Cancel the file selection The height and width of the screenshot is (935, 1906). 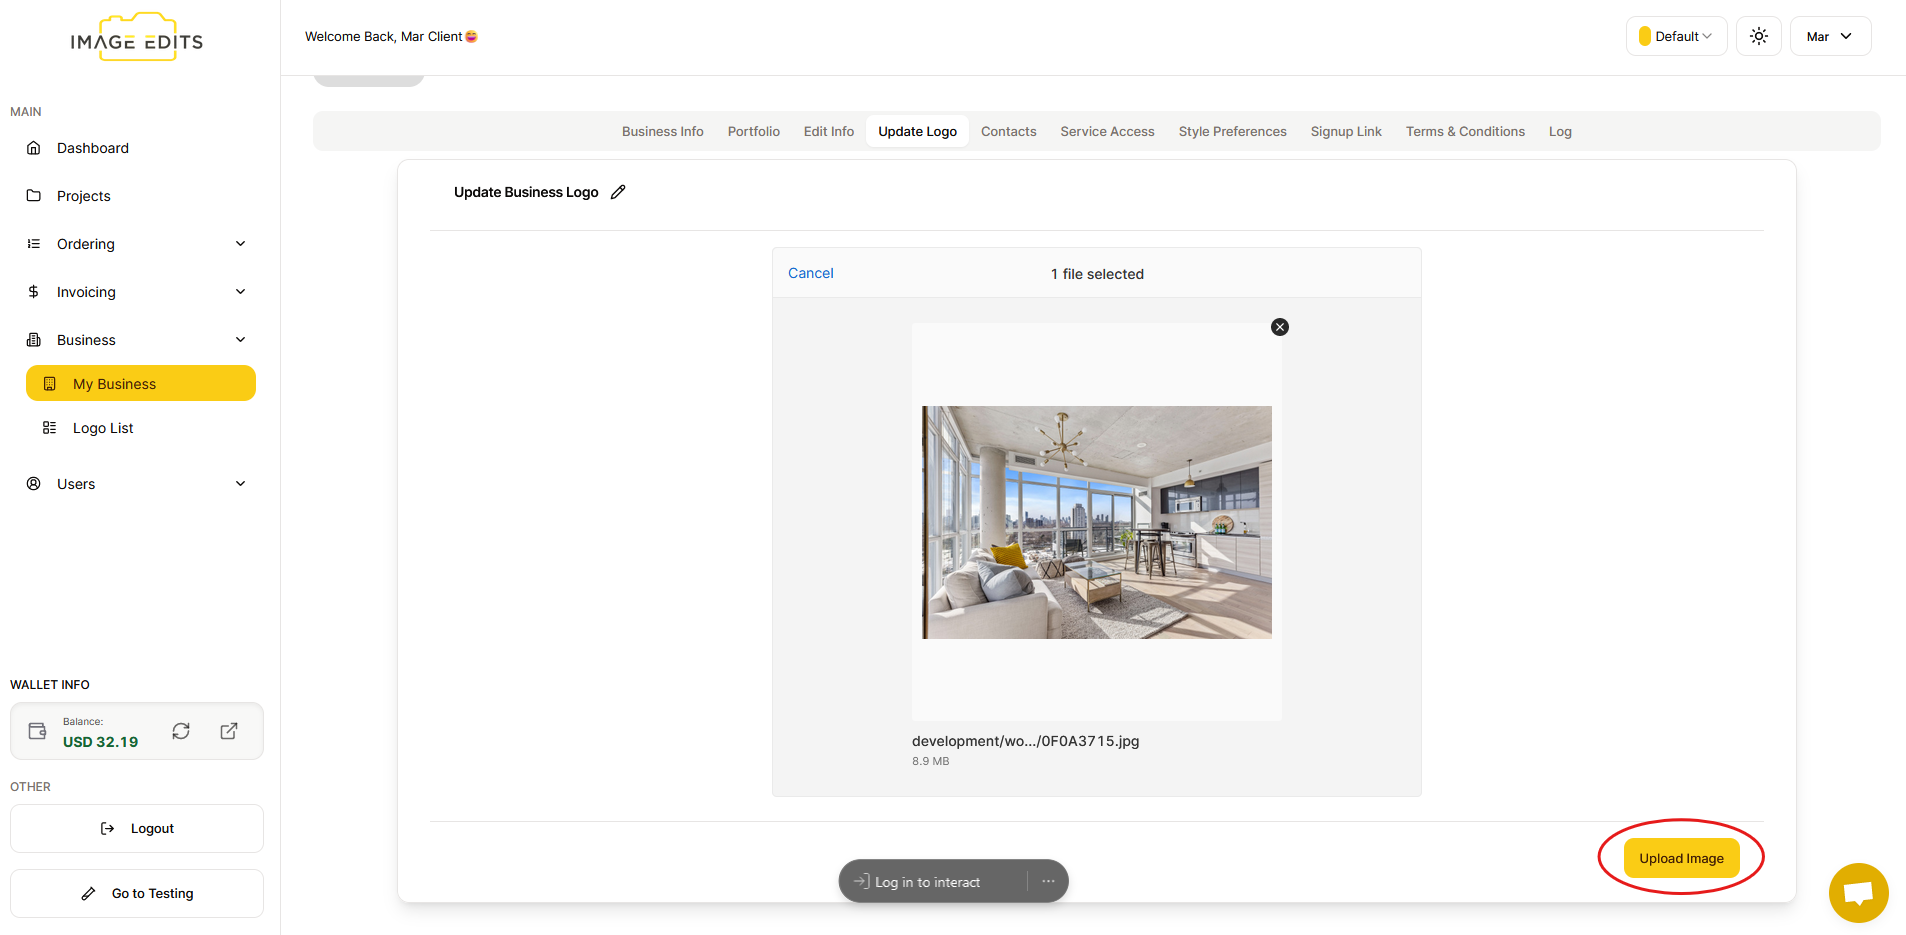pos(810,273)
